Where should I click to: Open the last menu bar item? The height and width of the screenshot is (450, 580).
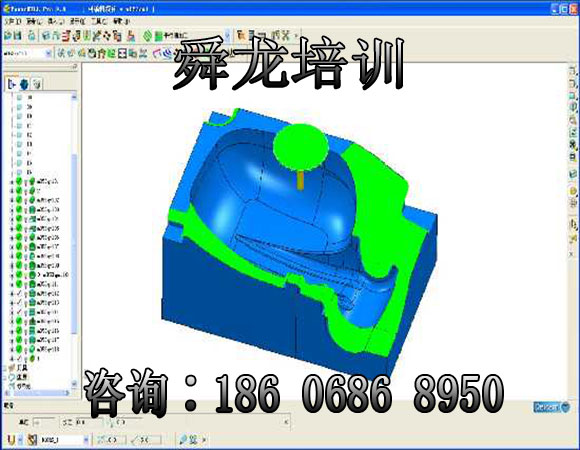[122, 21]
